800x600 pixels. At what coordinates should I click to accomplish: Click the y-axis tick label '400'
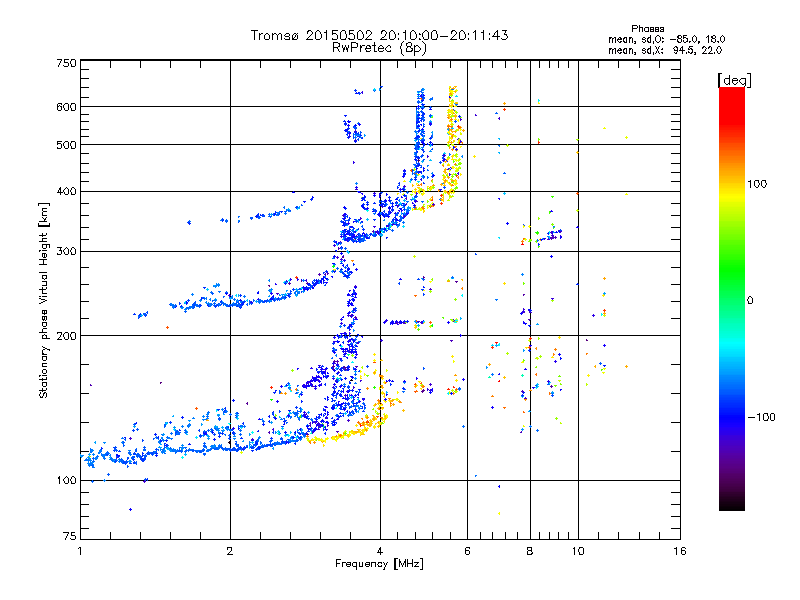67,191
